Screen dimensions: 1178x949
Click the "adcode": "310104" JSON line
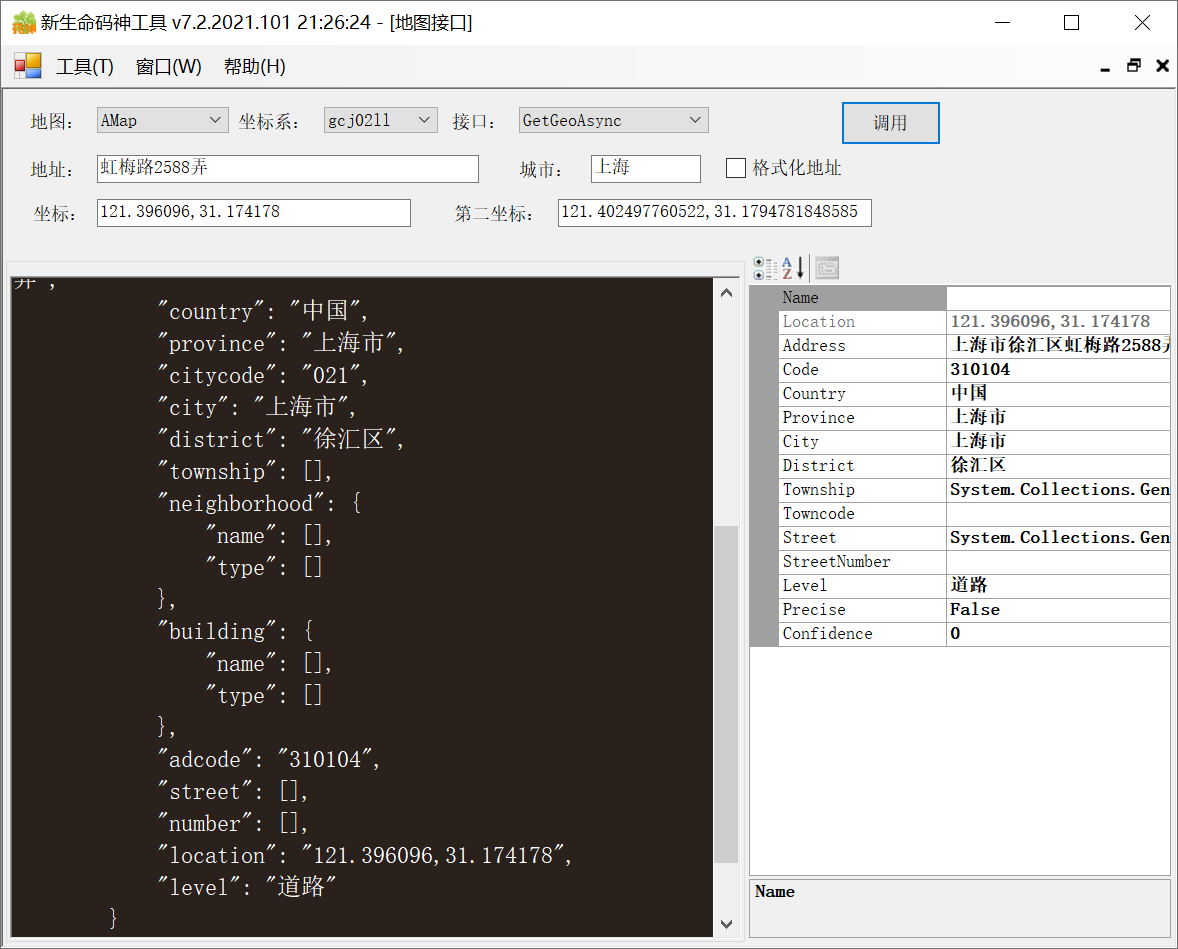(x=268, y=760)
